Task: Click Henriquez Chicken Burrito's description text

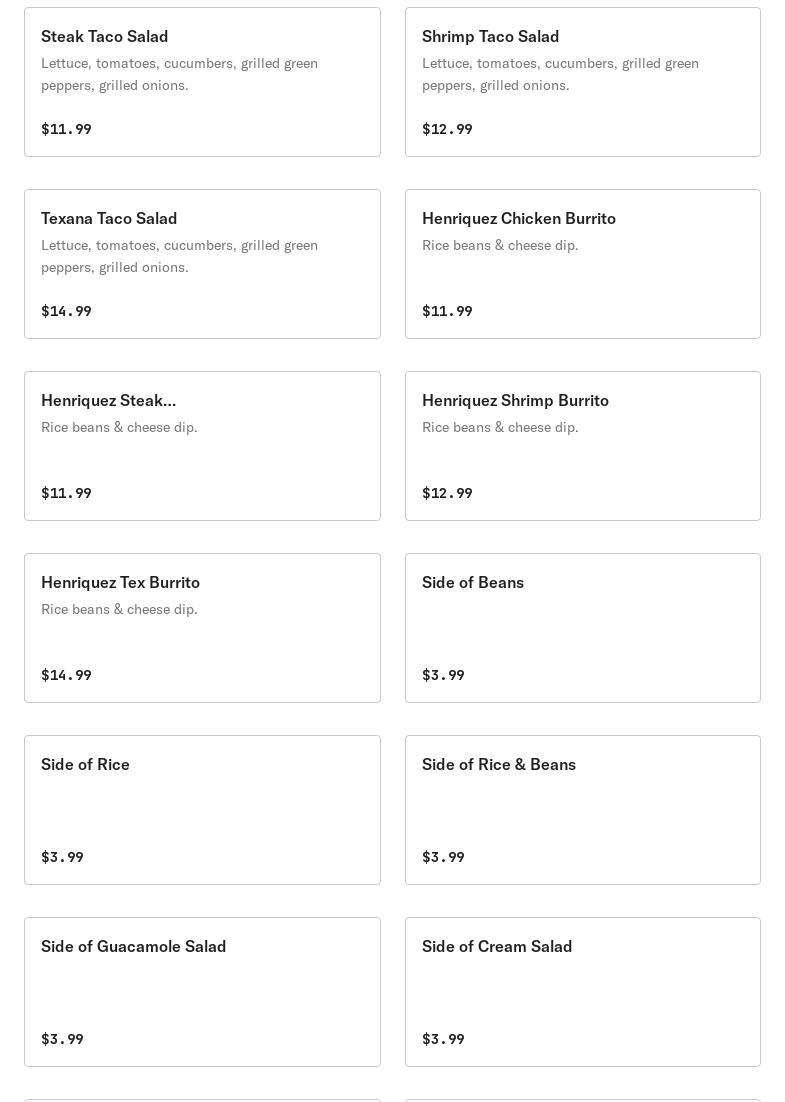Action: (x=500, y=245)
